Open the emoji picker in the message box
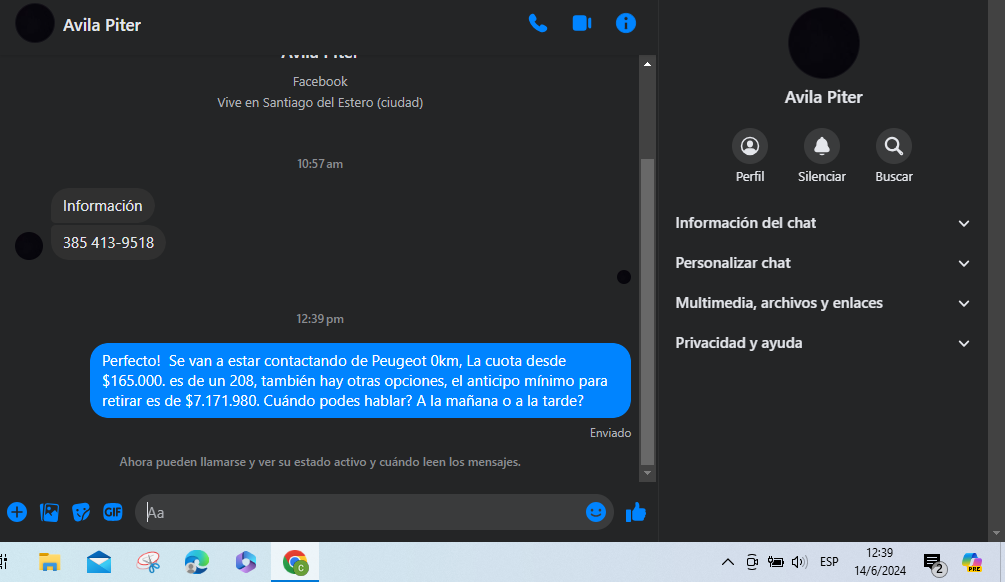This screenshot has height=582, width=1005. click(595, 512)
